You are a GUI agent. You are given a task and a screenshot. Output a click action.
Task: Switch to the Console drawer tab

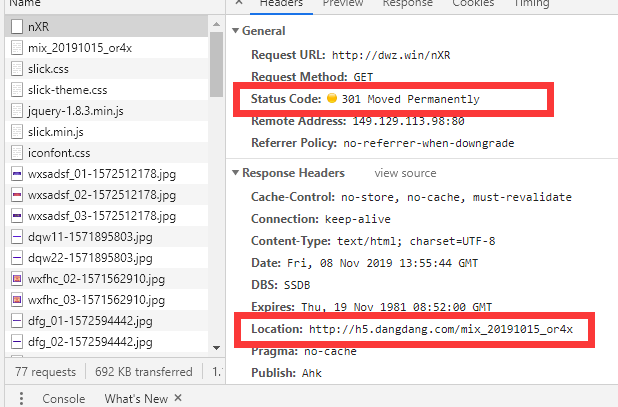pos(63,398)
